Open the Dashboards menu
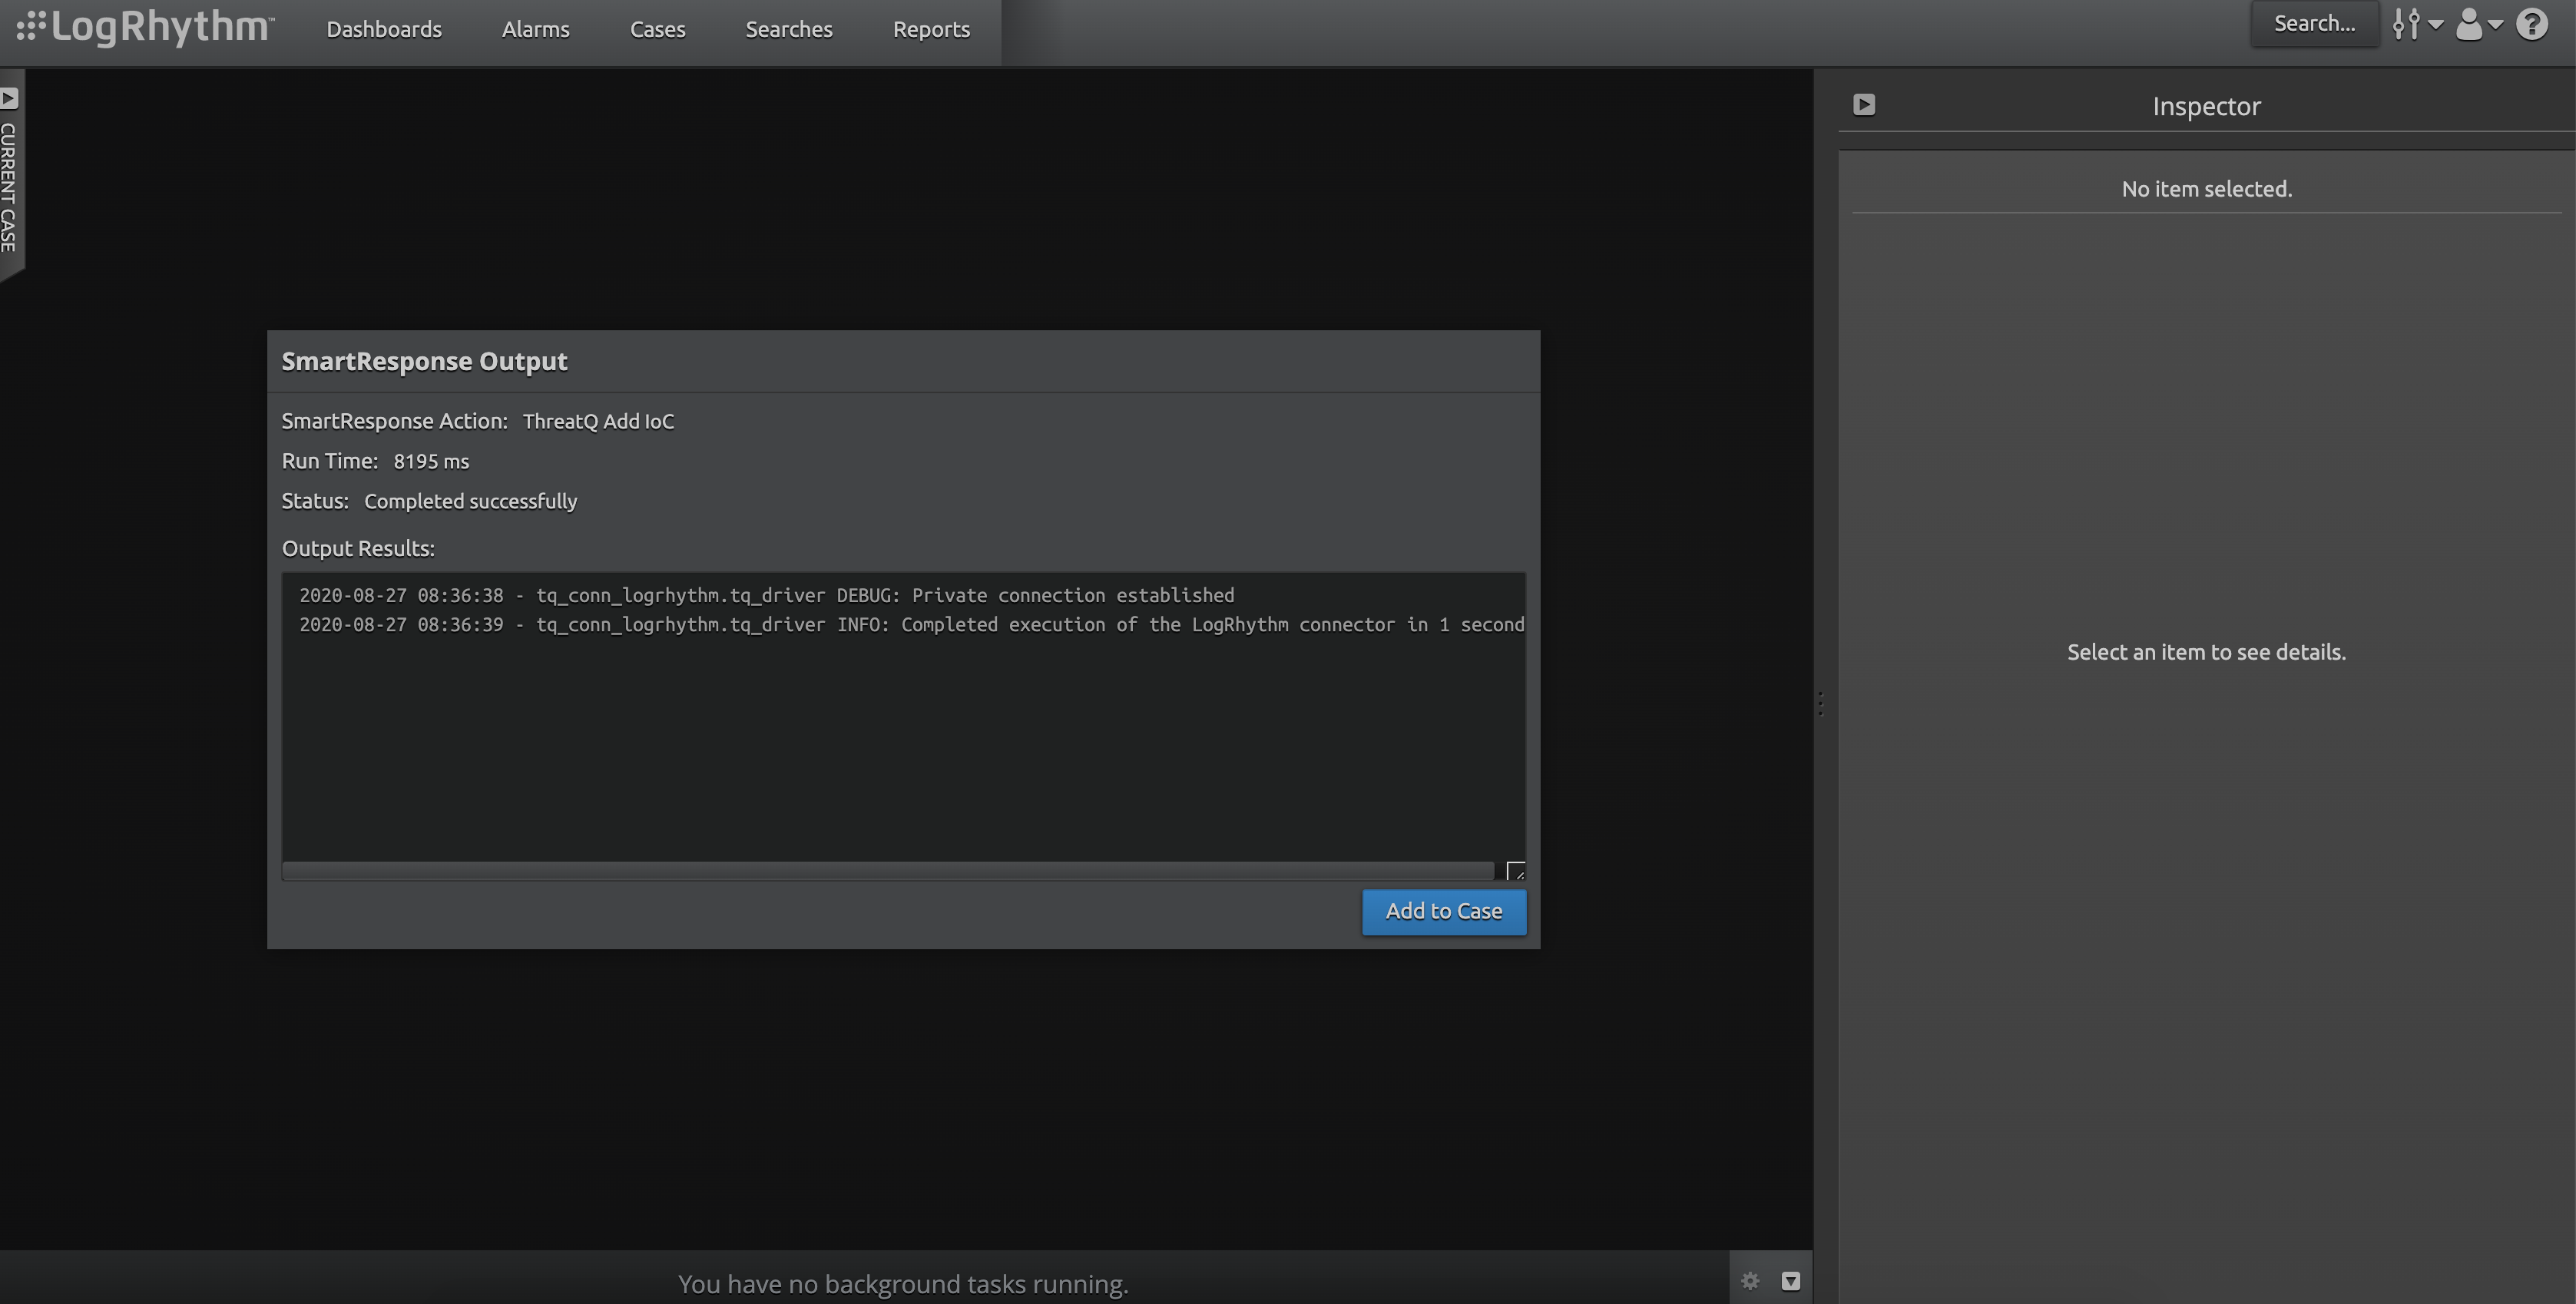Screen dimensions: 2576x1304 tap(384, 29)
